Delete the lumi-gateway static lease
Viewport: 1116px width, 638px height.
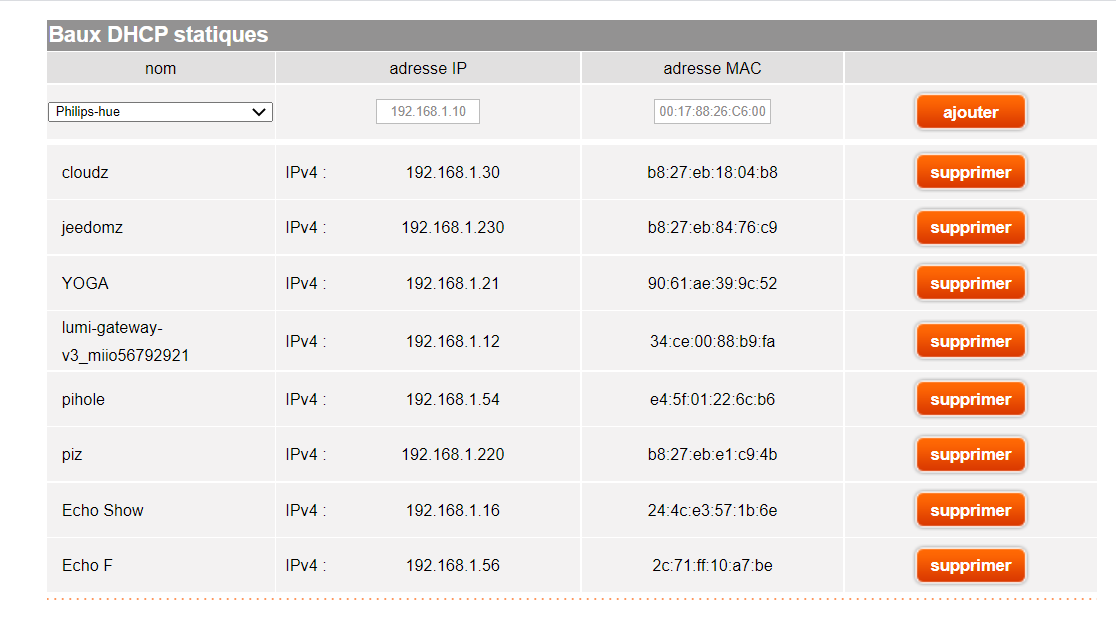click(970, 342)
